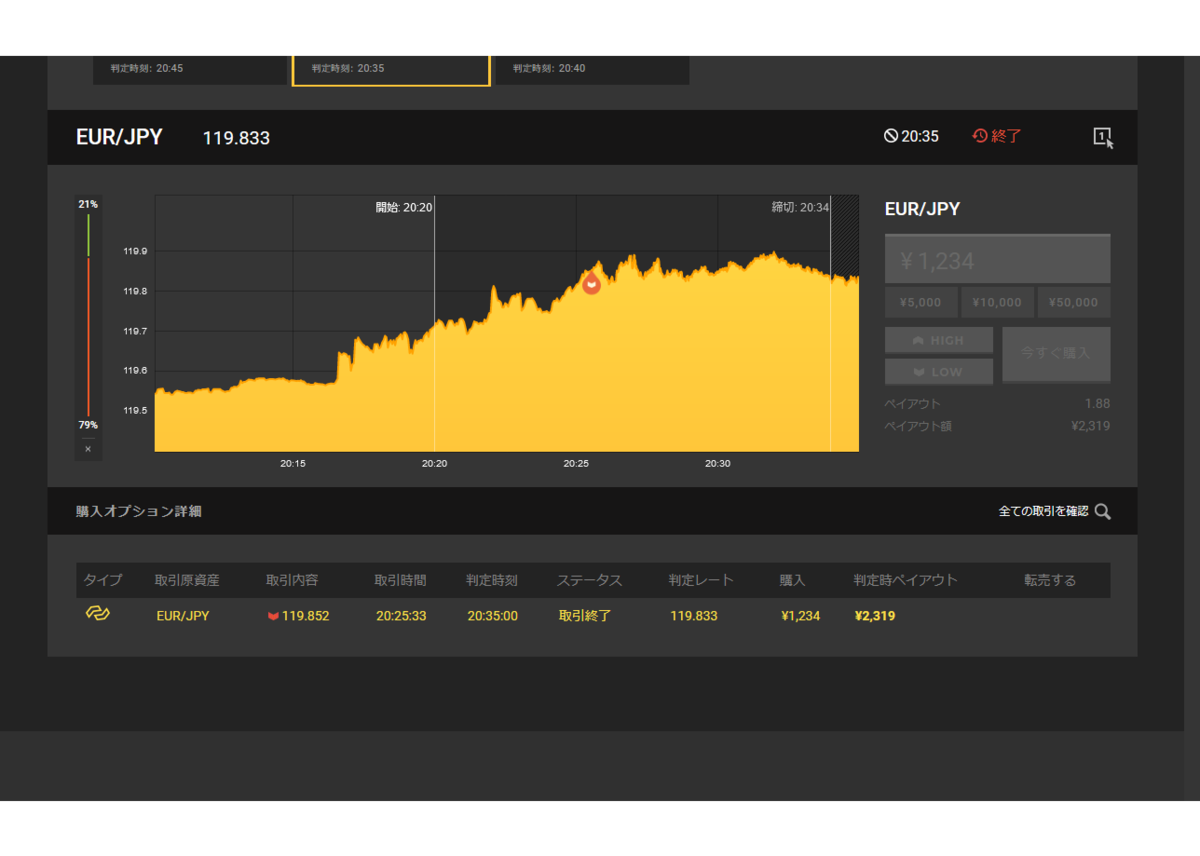Click the 購入オプション詳細 section header
The image size is (1200, 856).
[x=139, y=511]
